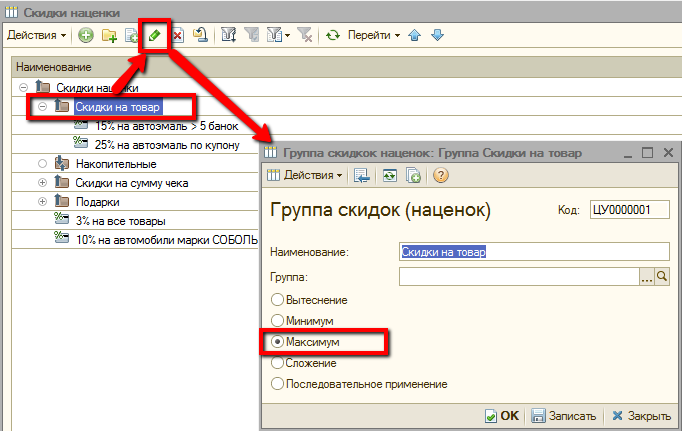Screen dimensions: 682x431
Task: Click the blue Move up arrow icon
Action: [x=417, y=36]
